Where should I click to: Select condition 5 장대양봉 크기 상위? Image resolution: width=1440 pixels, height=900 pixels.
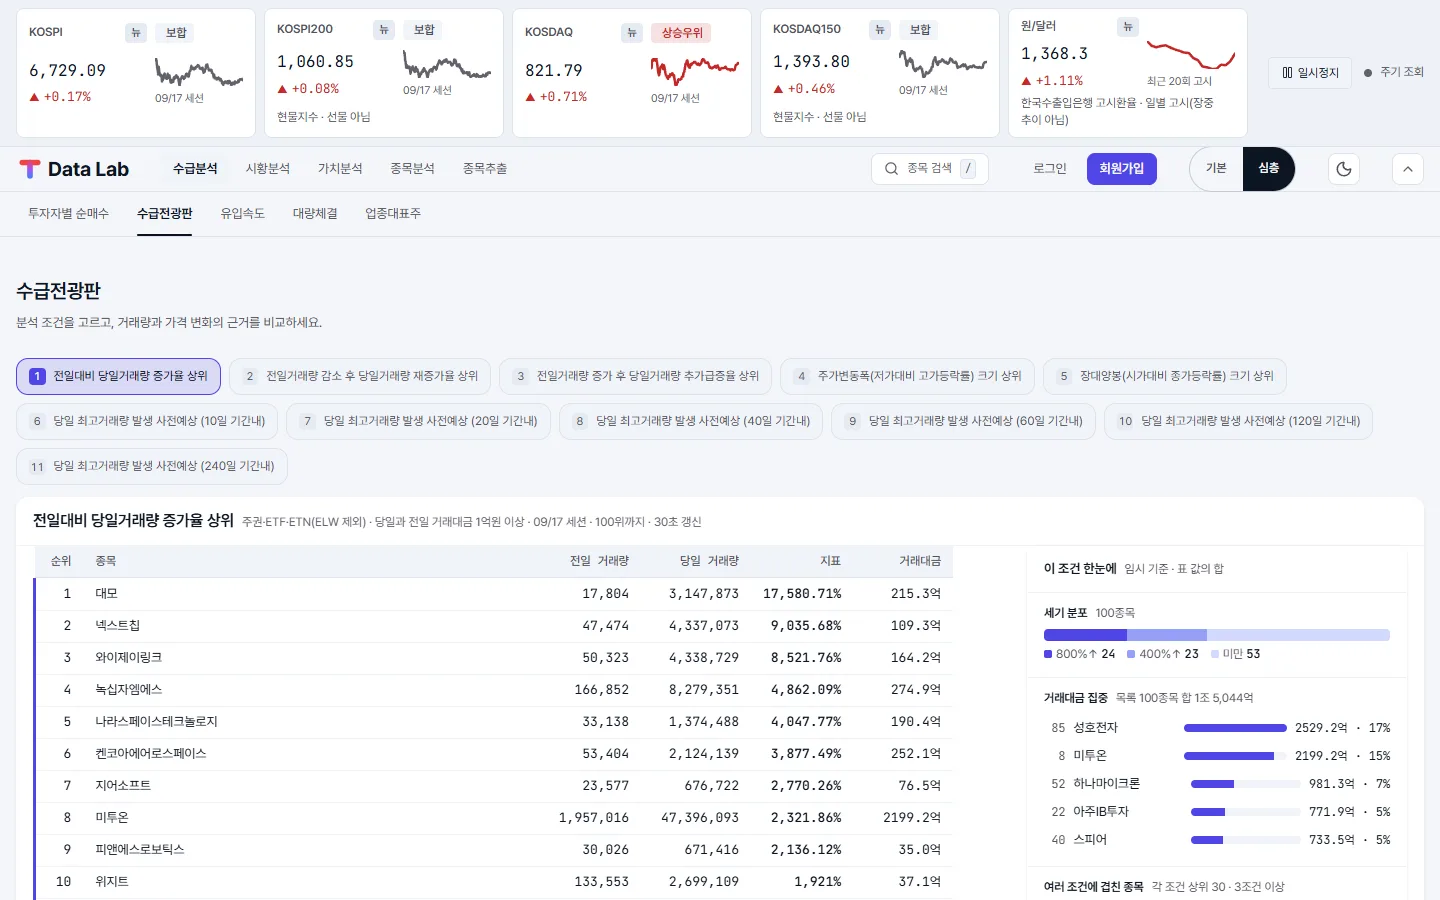point(1165,376)
